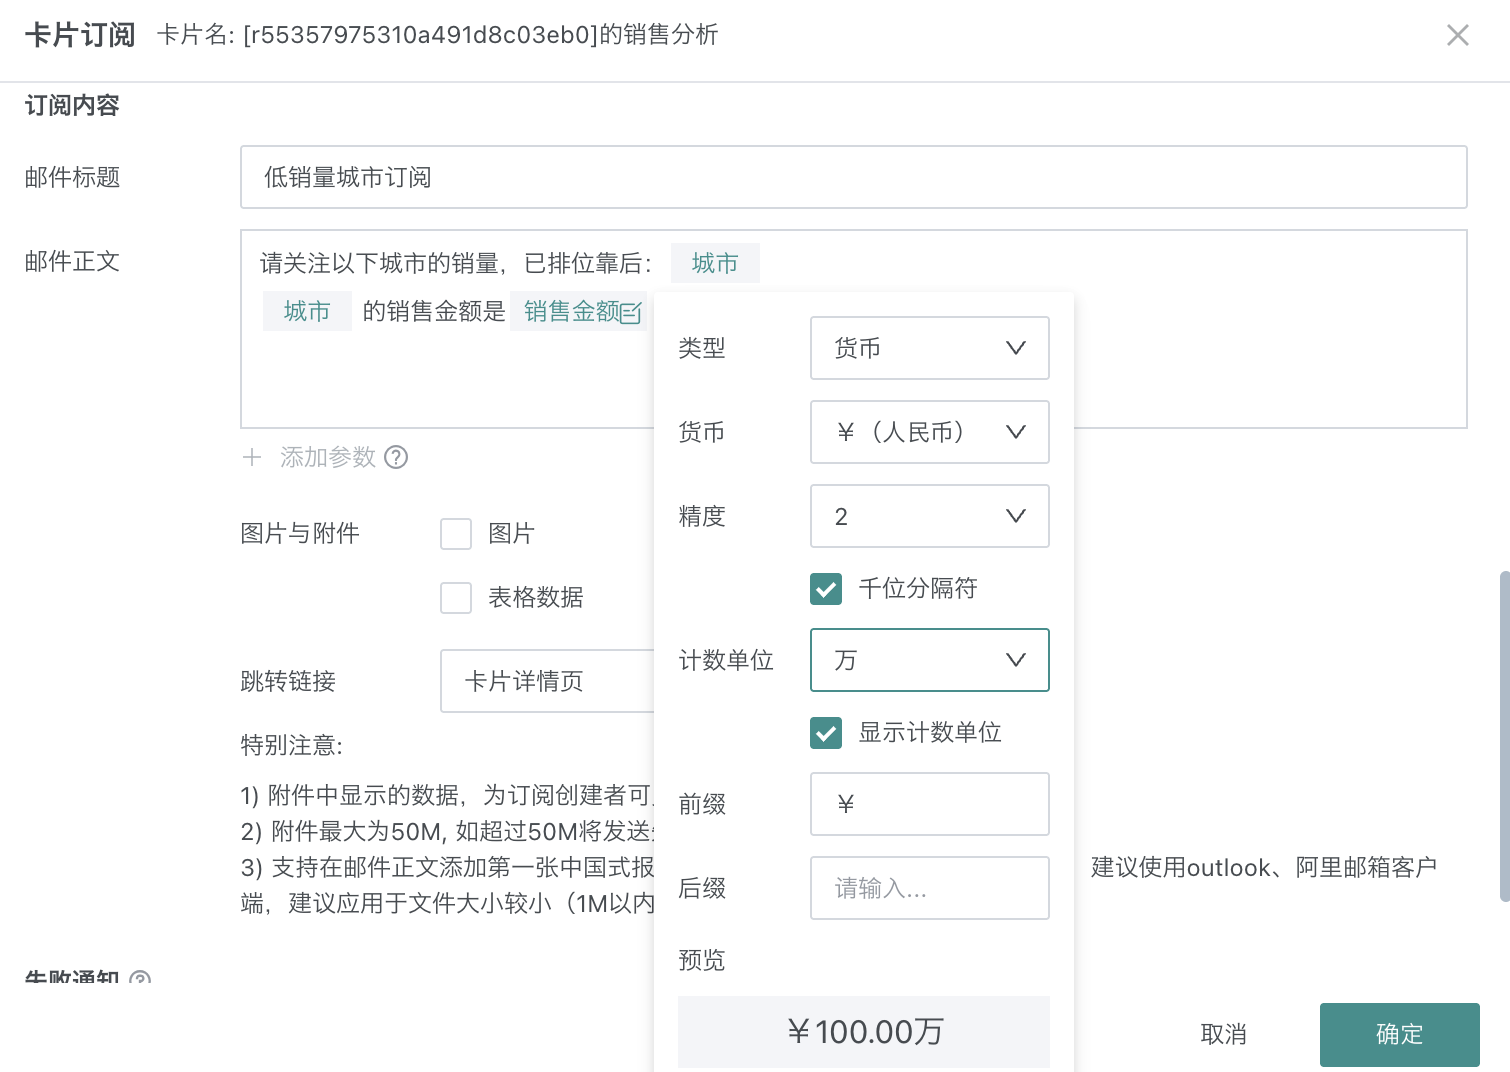Viewport: 1510px width, 1072px height.
Task: Open the 类型 dropdown showing 货币
Action: coord(929,348)
